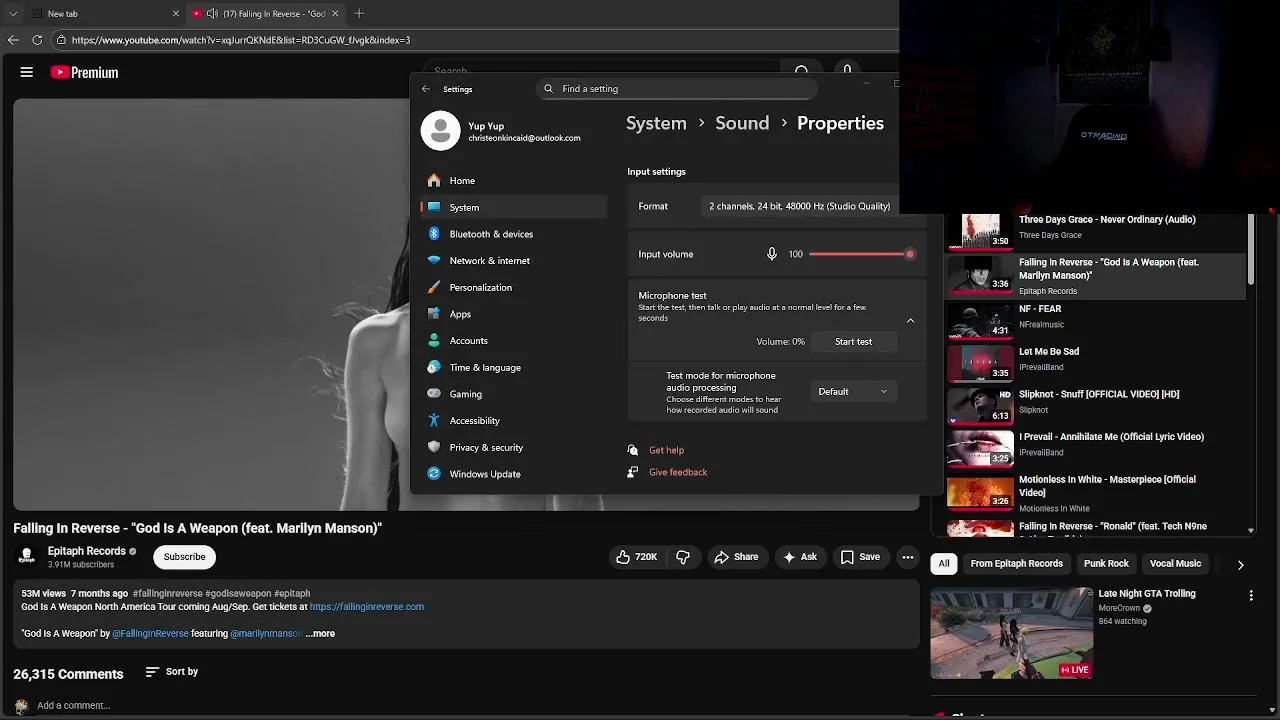
Task: Expand the description with ...more
Action: pos(320,633)
